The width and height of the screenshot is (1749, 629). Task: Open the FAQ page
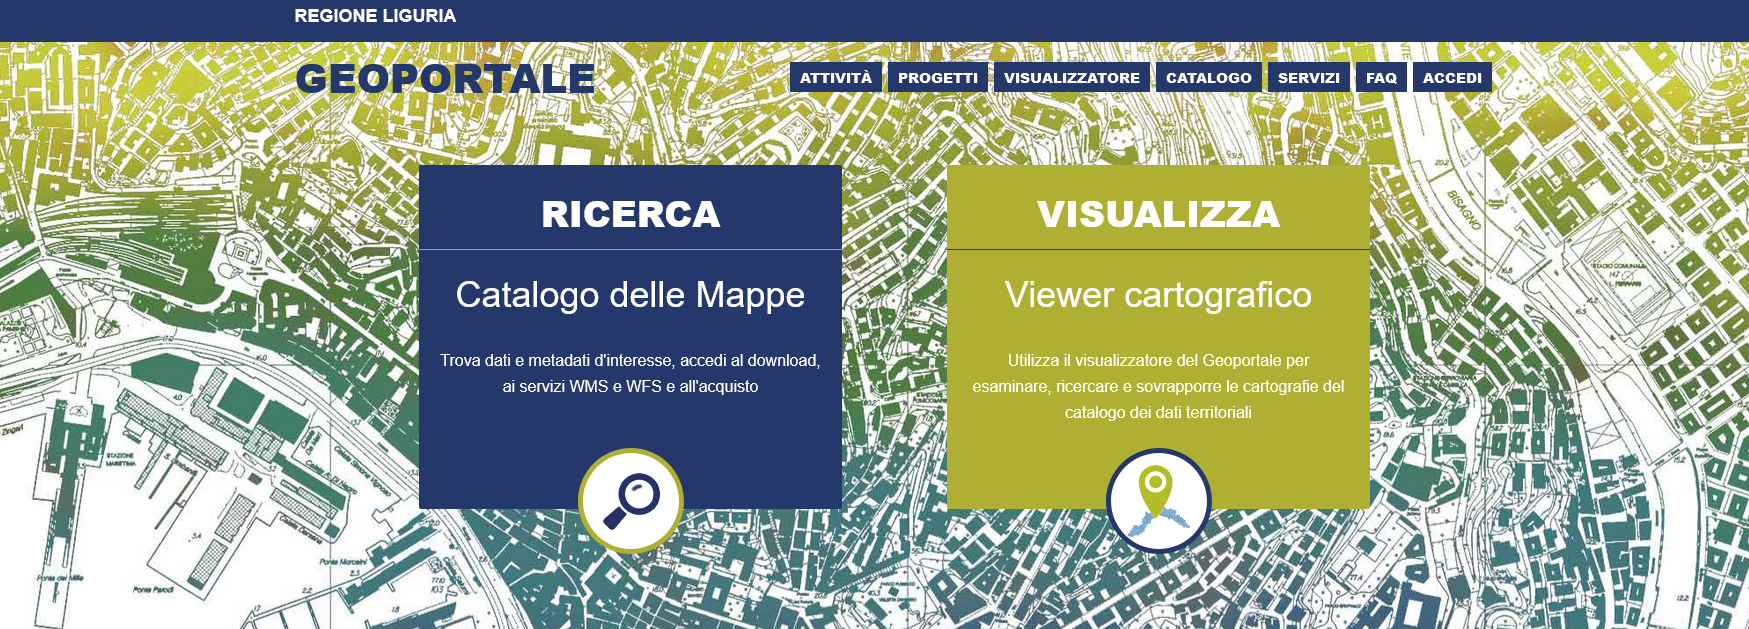(x=1381, y=77)
